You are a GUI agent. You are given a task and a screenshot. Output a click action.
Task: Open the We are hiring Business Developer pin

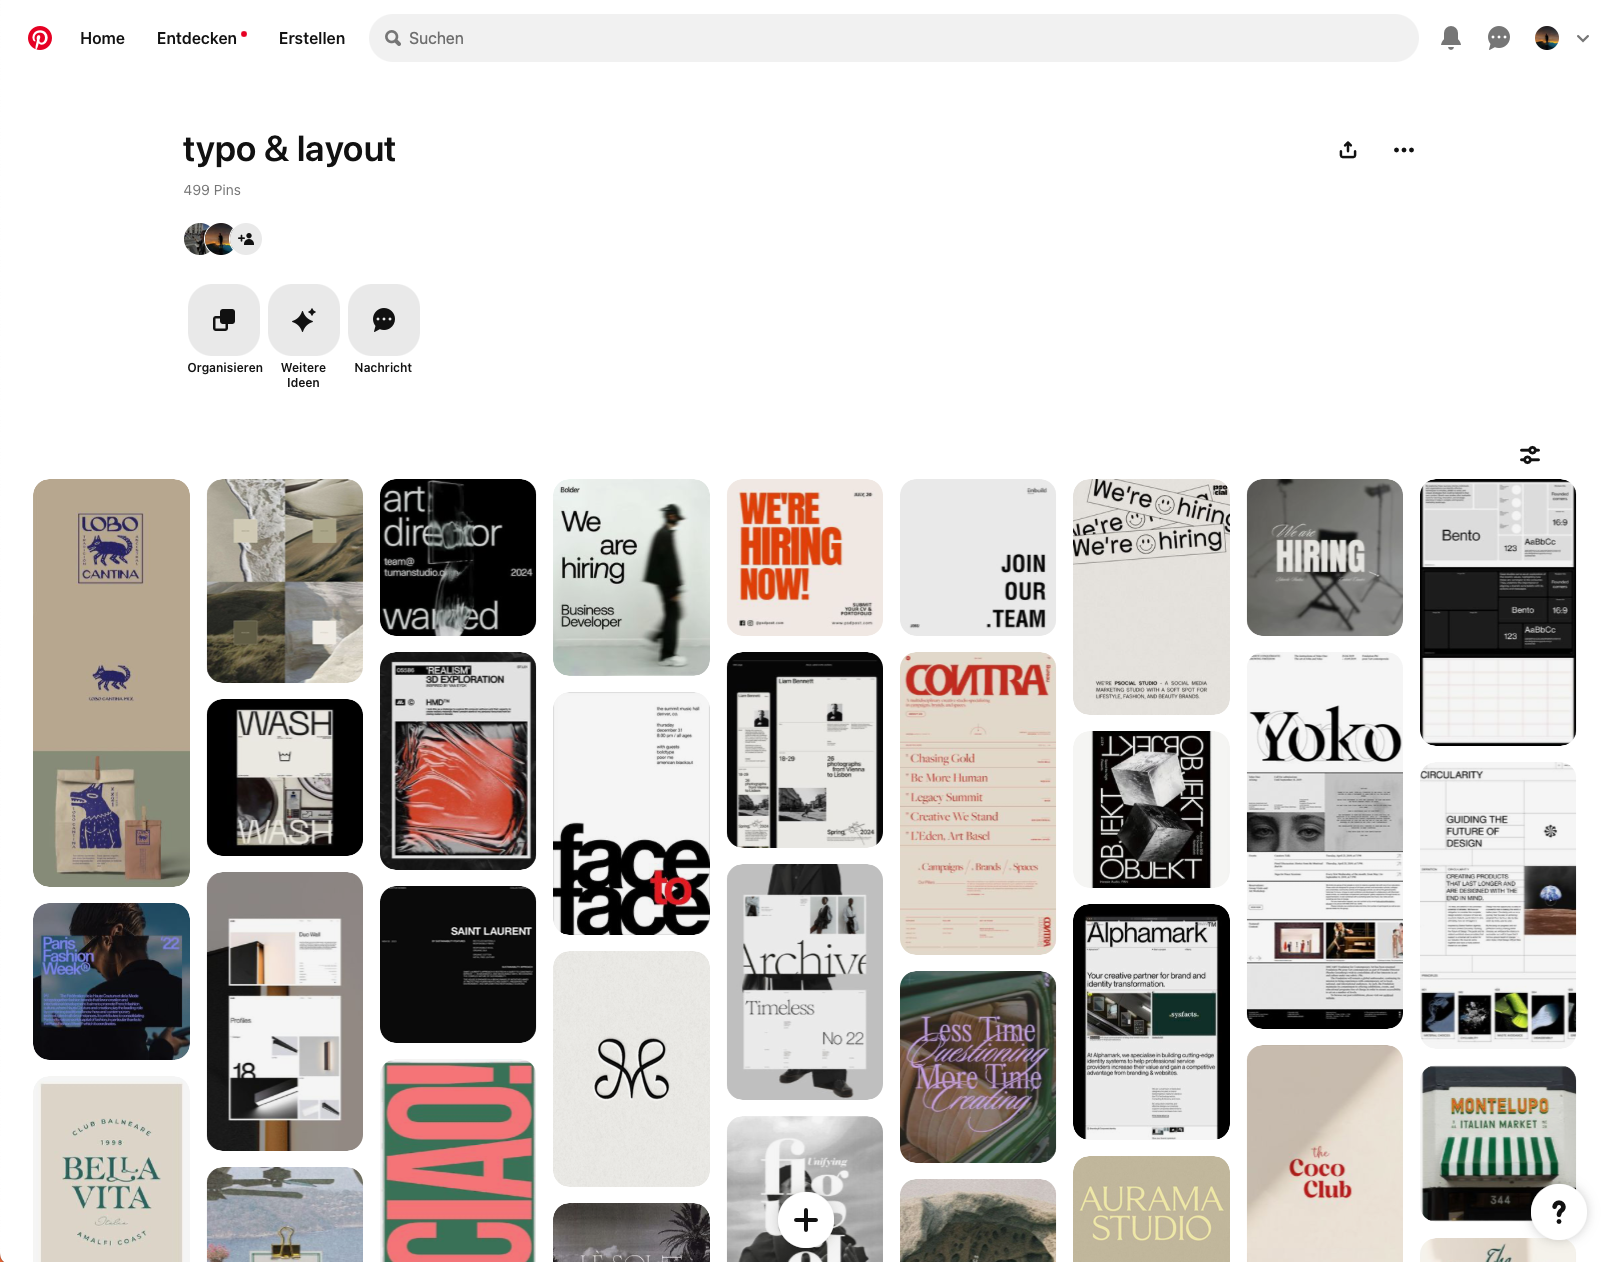[631, 577]
